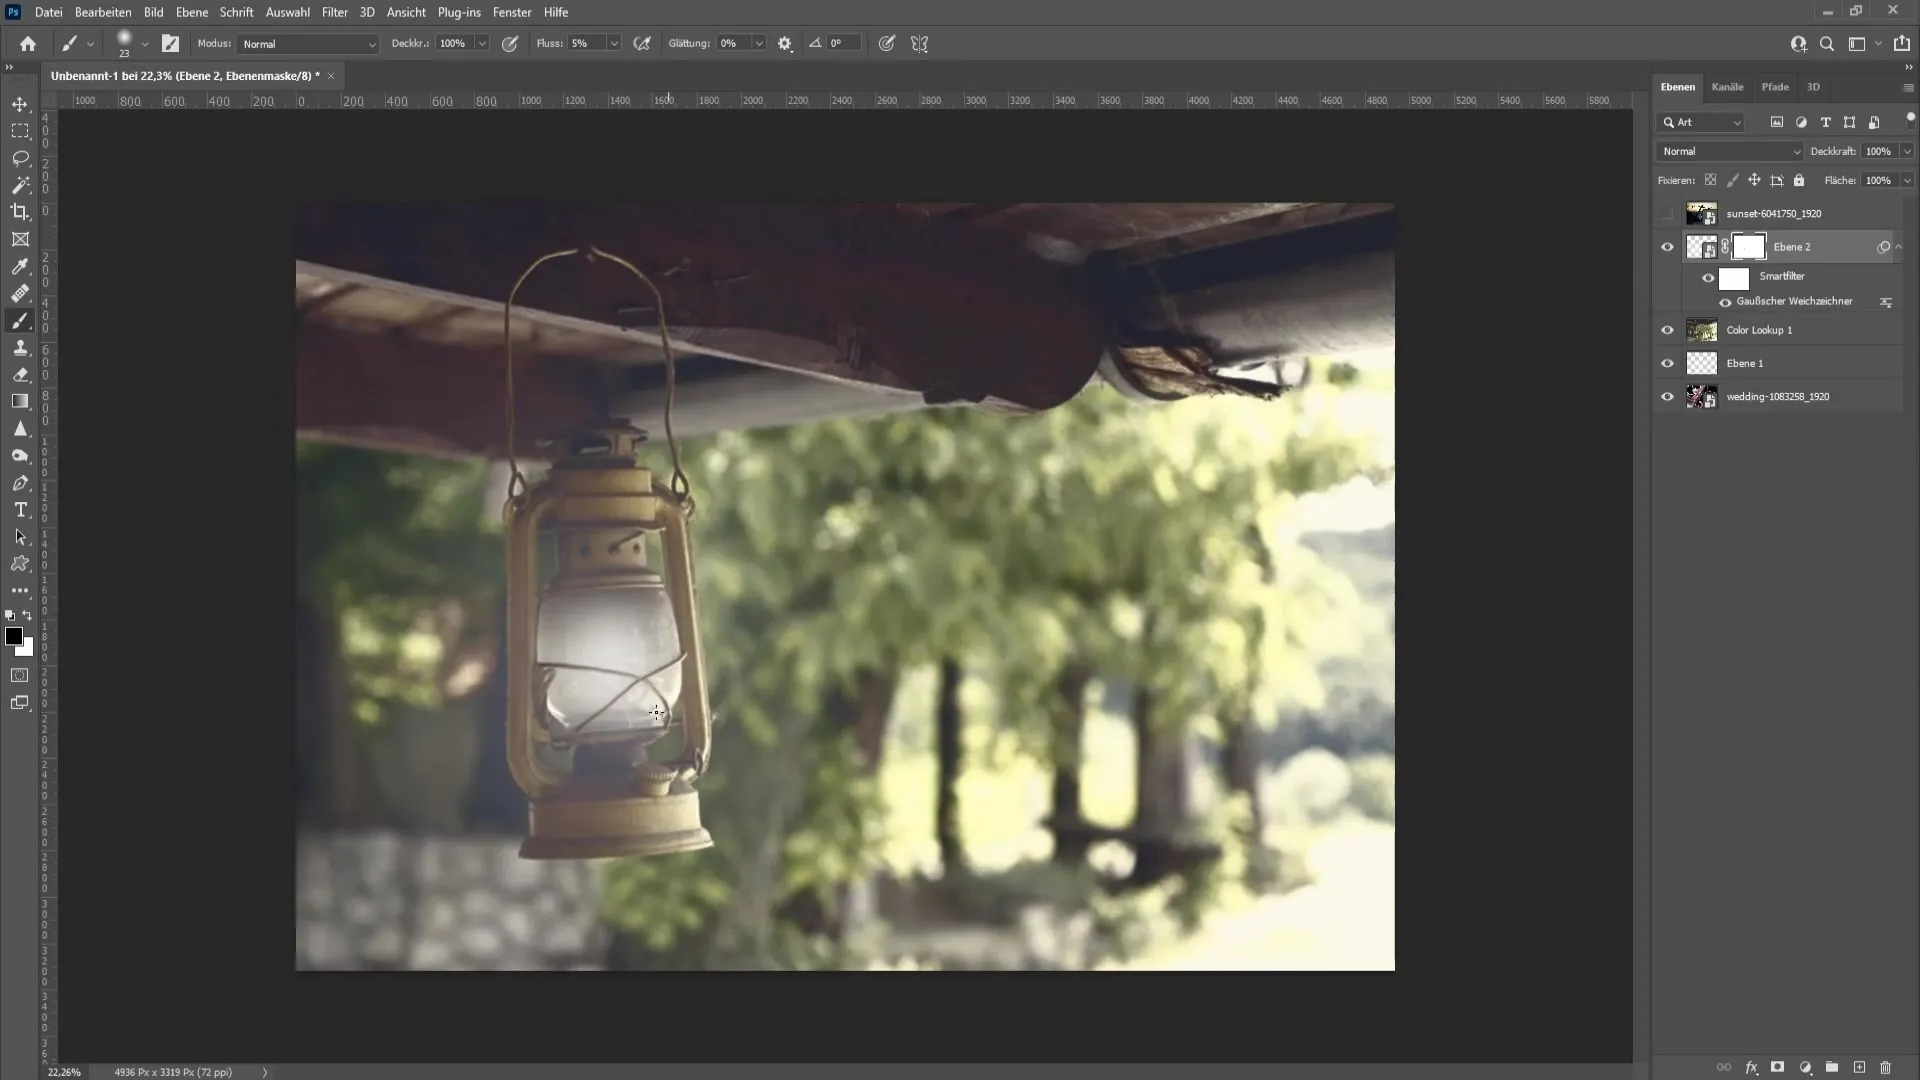1920x1080 pixels.
Task: Toggle visibility of Ebene 2 layer
Action: click(x=1667, y=247)
